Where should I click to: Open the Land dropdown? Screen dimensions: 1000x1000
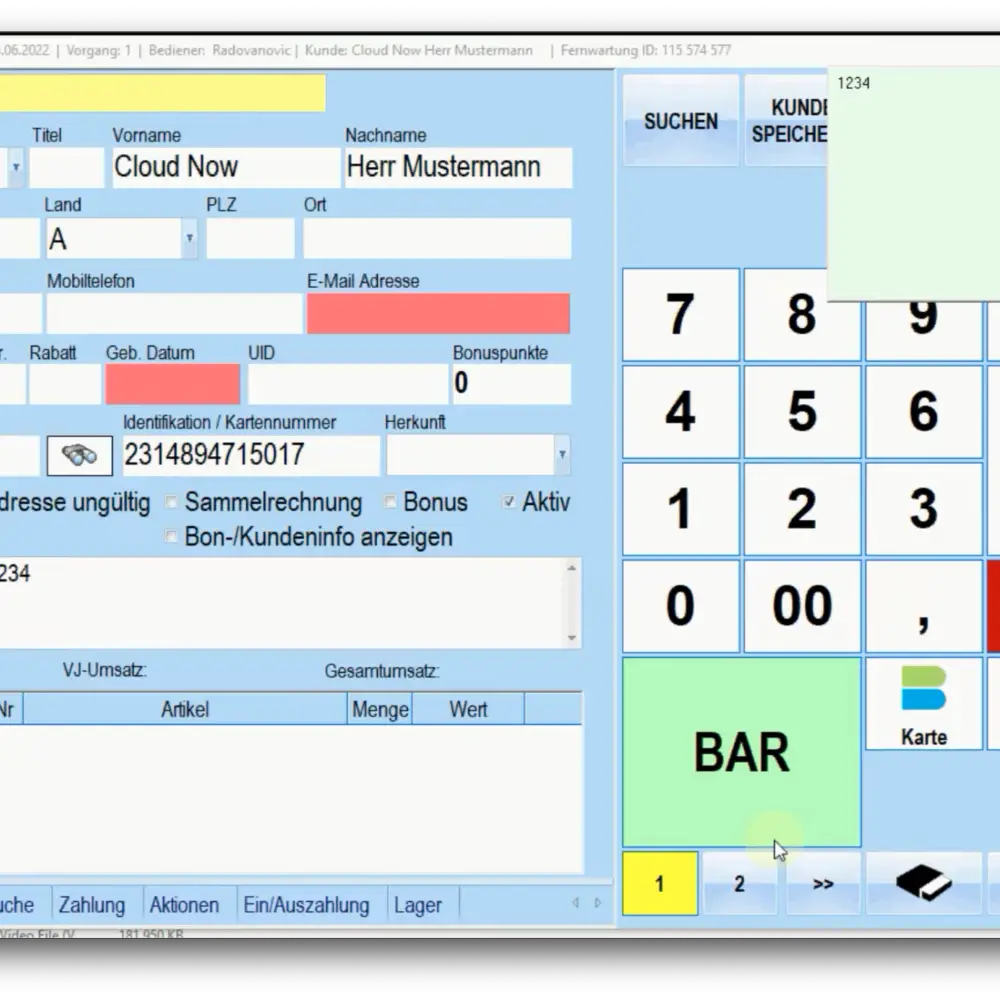(189, 240)
